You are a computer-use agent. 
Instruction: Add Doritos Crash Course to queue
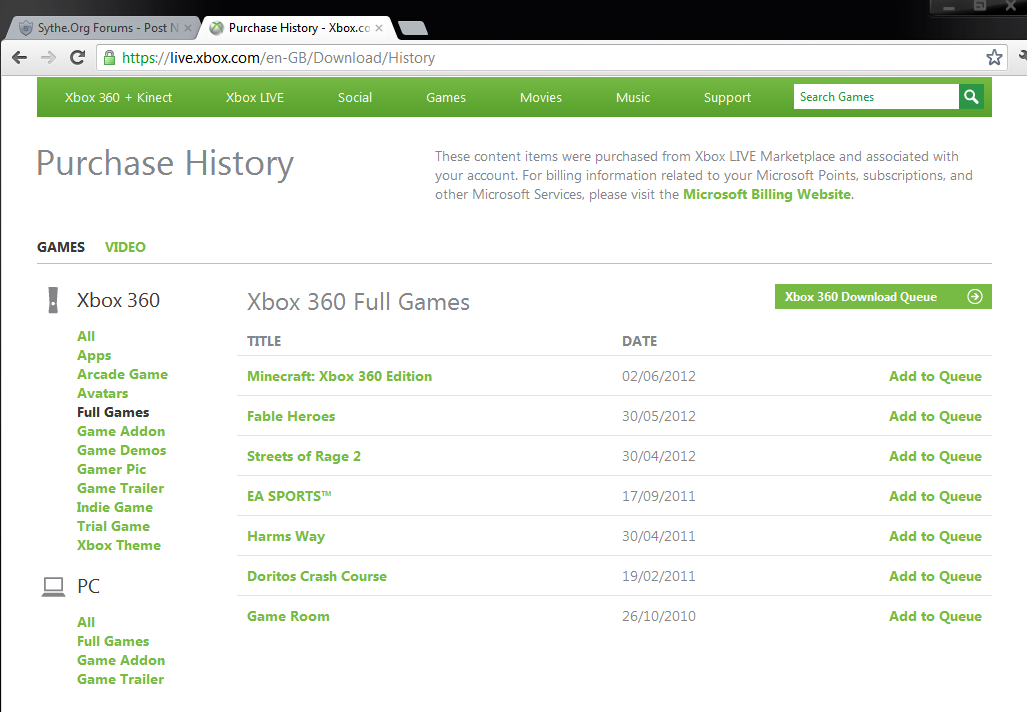(x=935, y=576)
